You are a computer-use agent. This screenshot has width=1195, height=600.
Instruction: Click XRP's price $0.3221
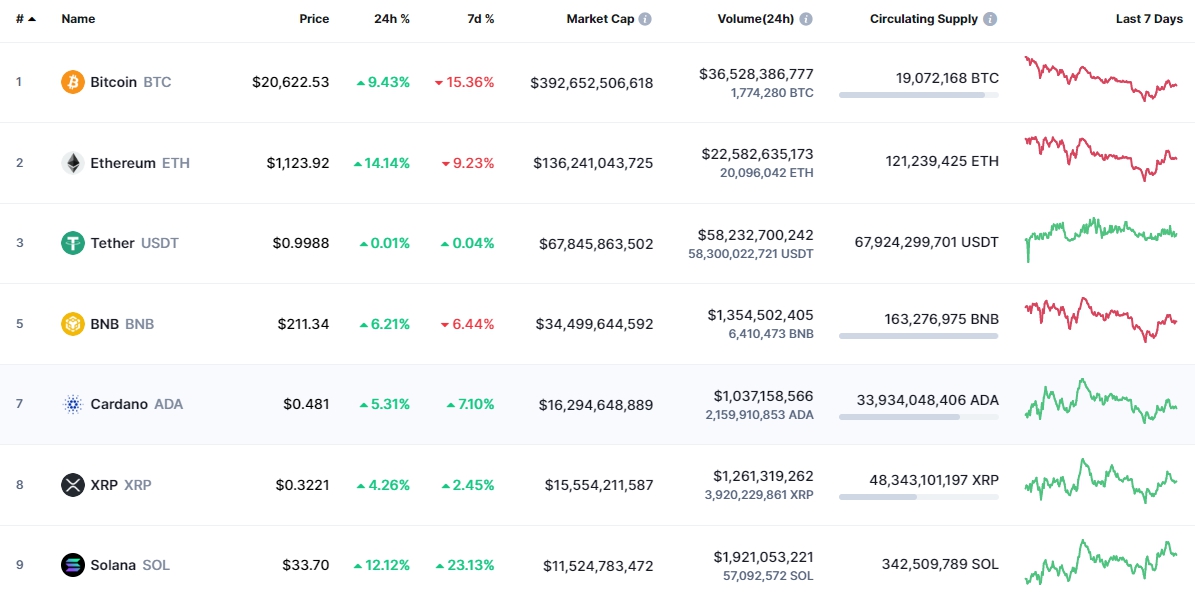pos(303,485)
